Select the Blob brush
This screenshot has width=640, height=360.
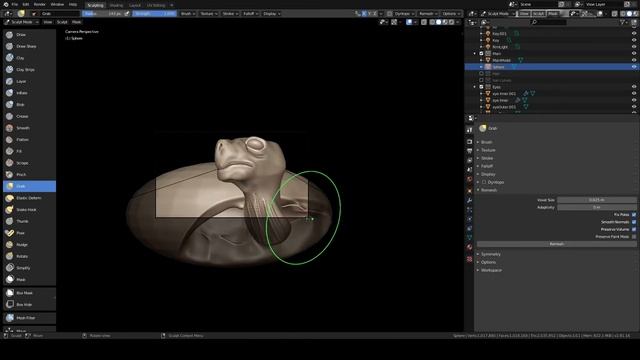tap(29, 104)
